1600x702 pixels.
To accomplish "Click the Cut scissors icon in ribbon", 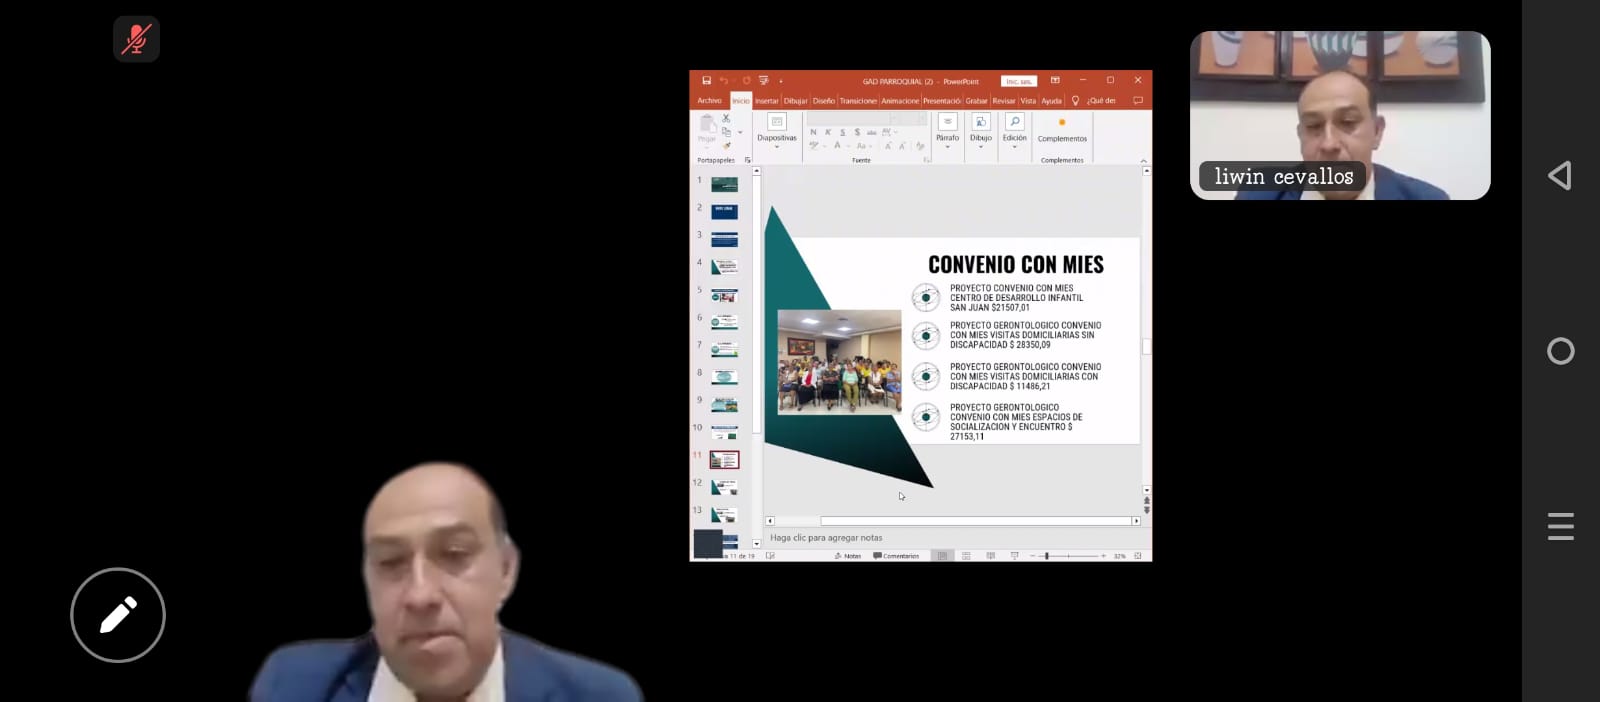I will [726, 119].
